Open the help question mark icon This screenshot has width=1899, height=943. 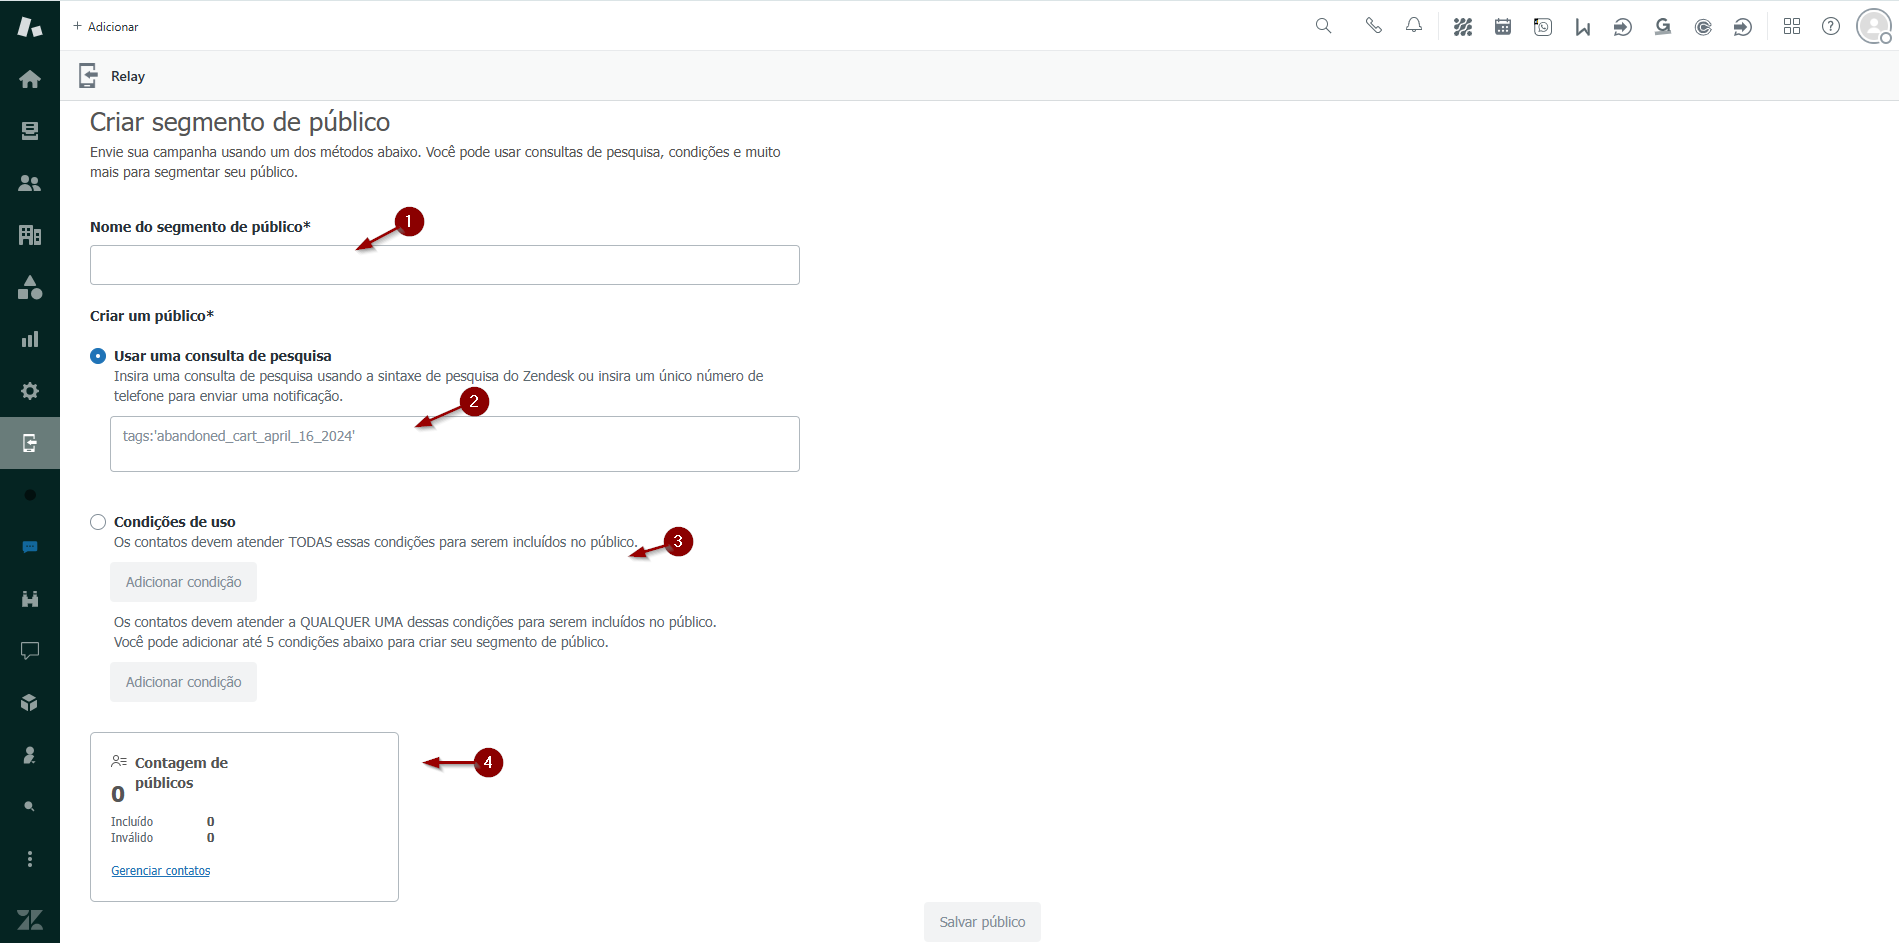(1830, 26)
